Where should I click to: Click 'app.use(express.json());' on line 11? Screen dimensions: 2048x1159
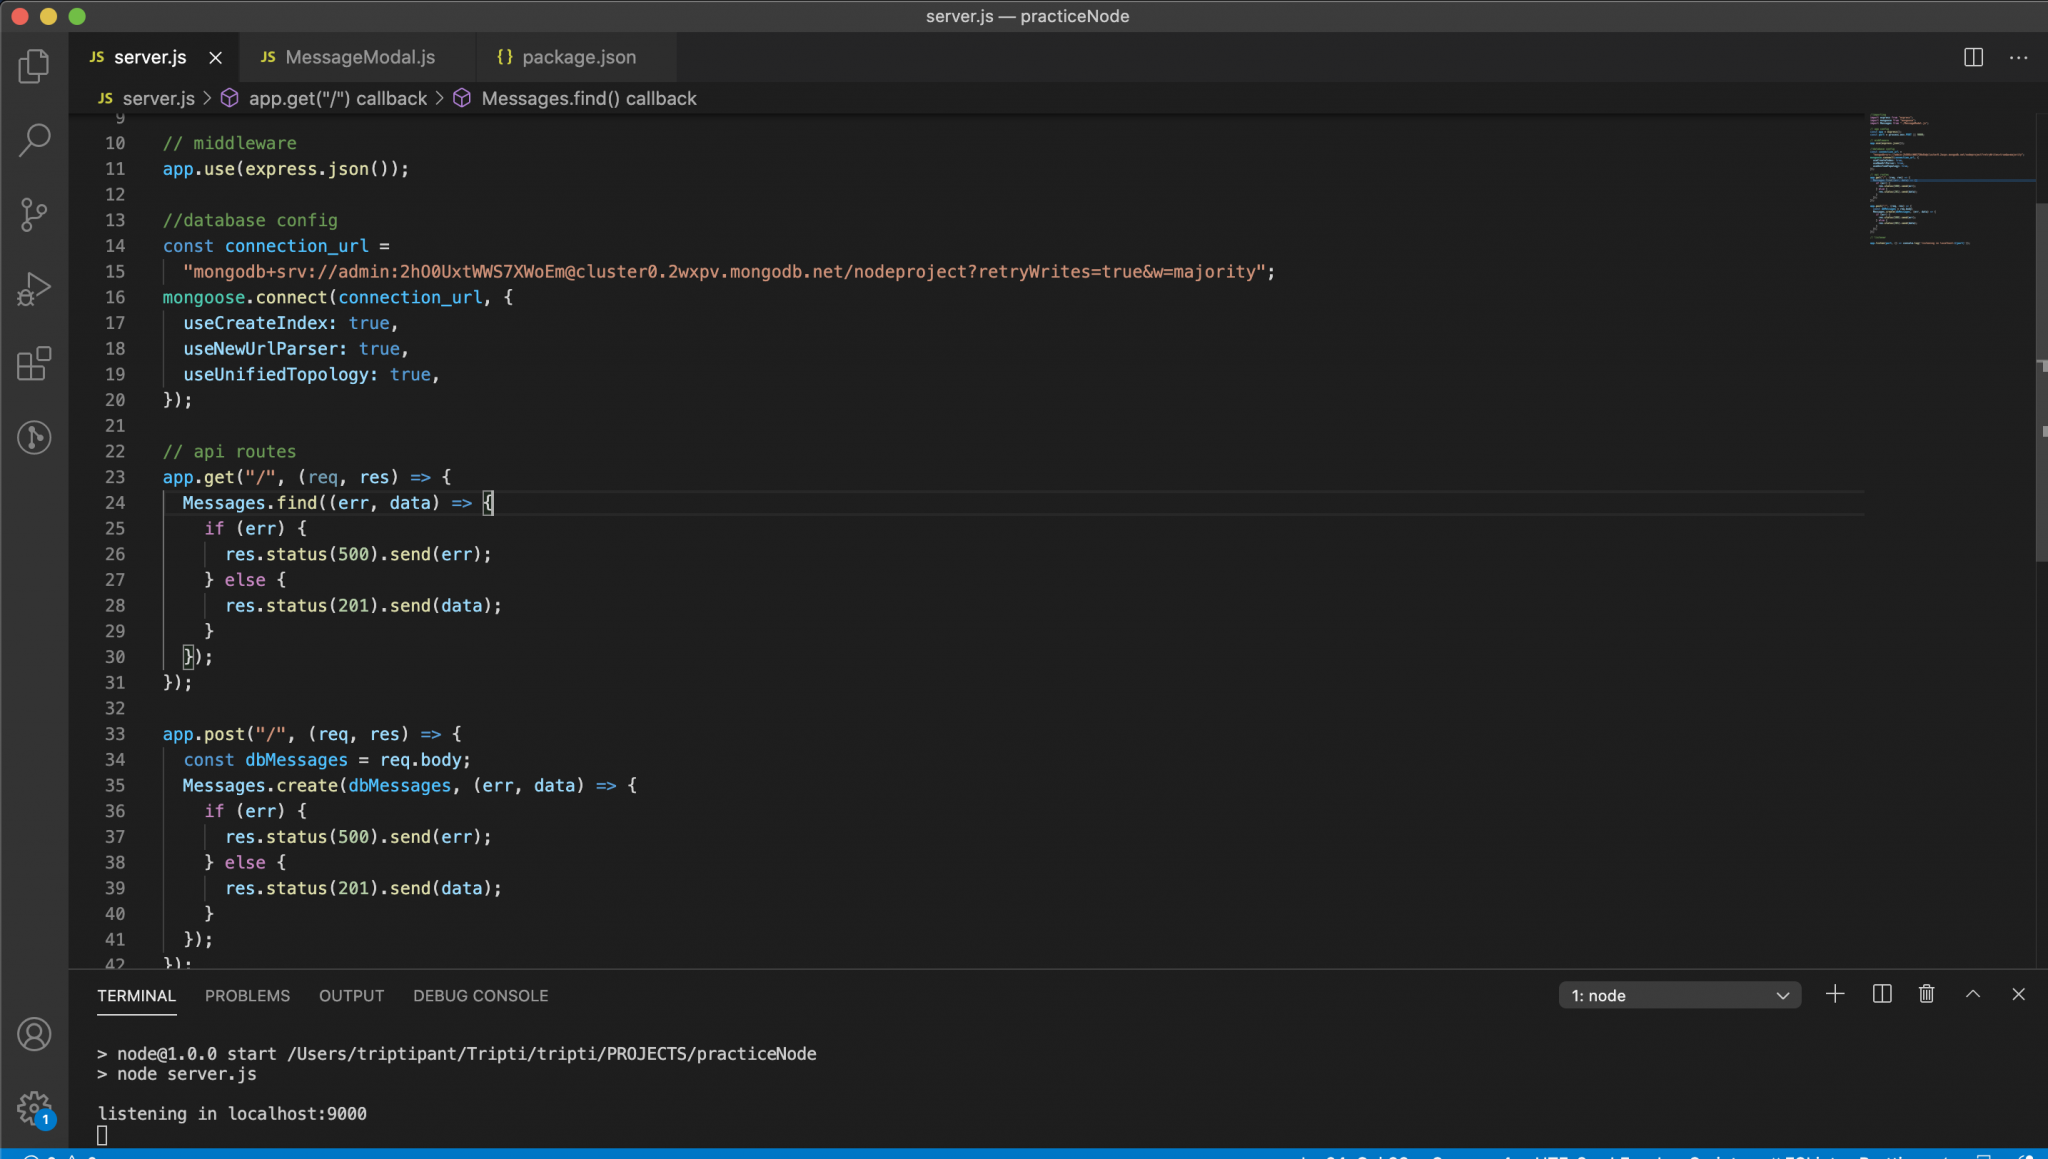point(286,169)
